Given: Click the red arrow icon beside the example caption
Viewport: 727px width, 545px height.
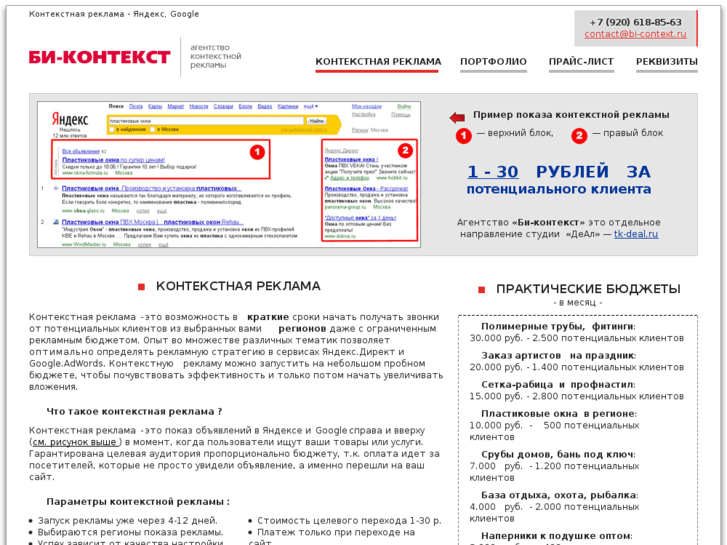Looking at the screenshot, I should click(457, 117).
